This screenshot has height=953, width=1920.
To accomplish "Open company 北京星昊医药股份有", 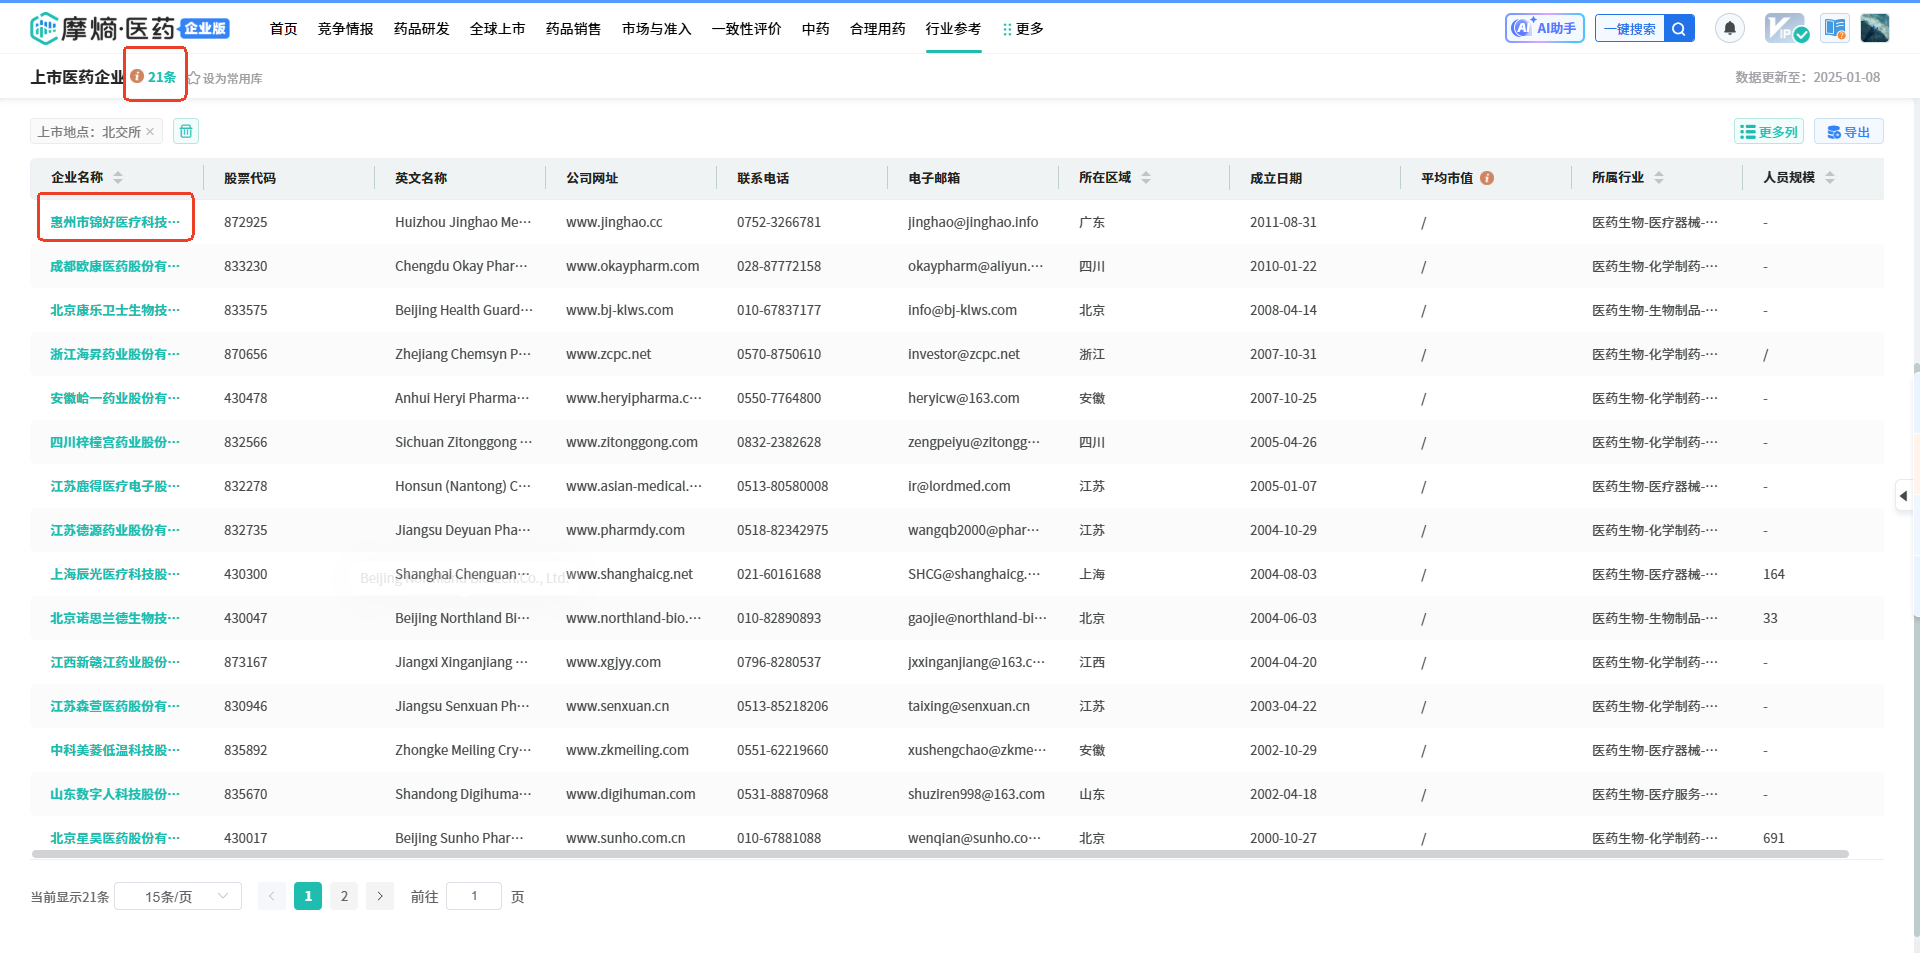I will point(115,838).
